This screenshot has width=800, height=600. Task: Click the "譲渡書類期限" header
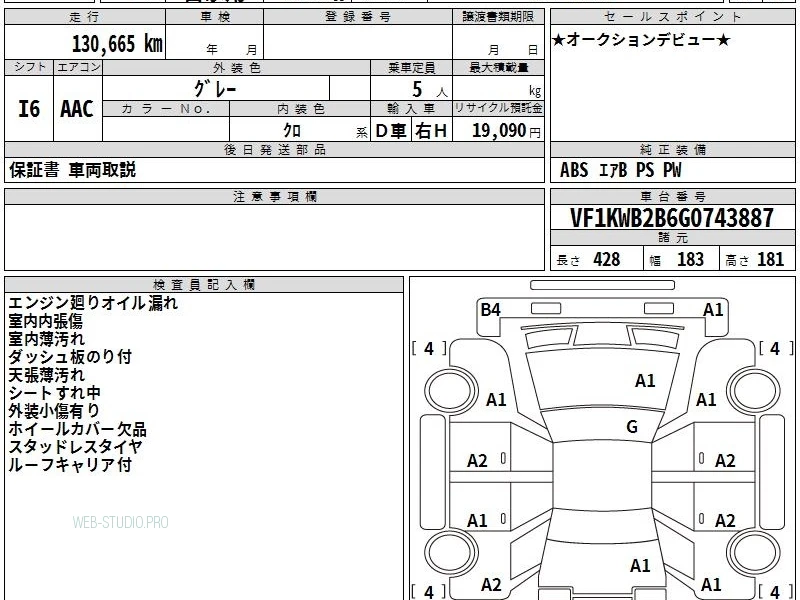tap(498, 17)
